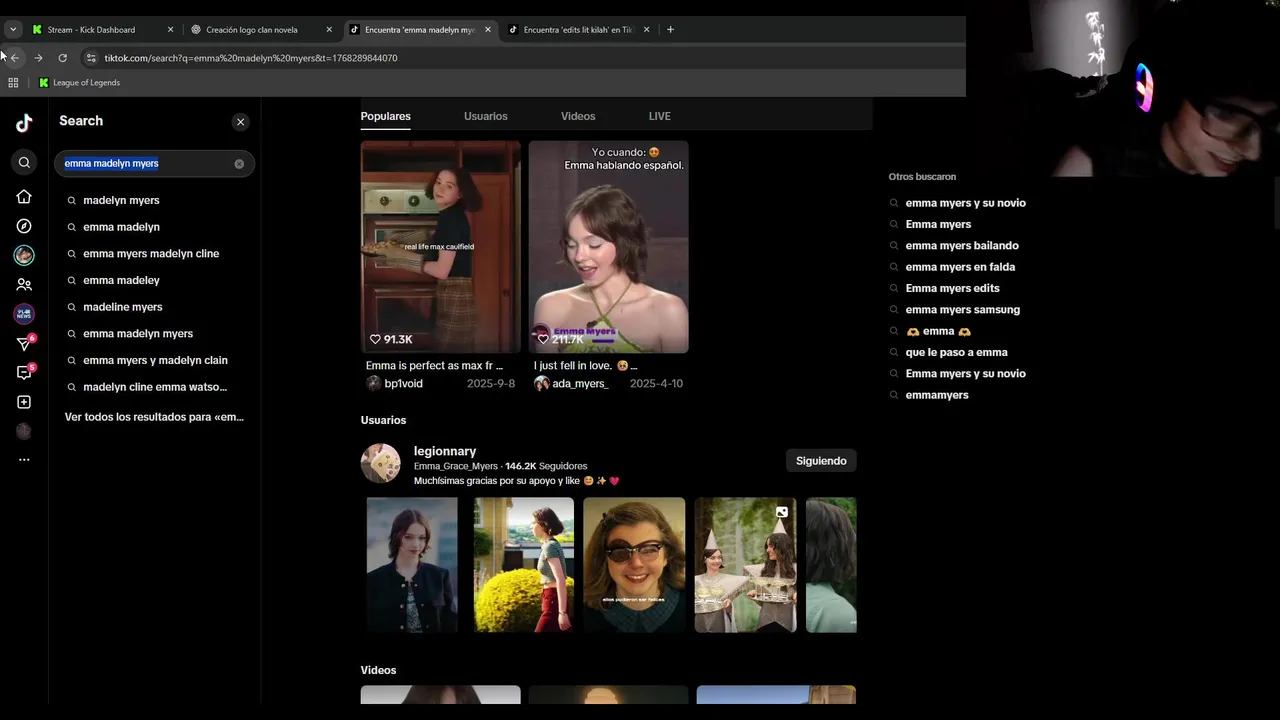
Task: Open legionnary's yellow bush thumbnail
Action: click(x=523, y=565)
